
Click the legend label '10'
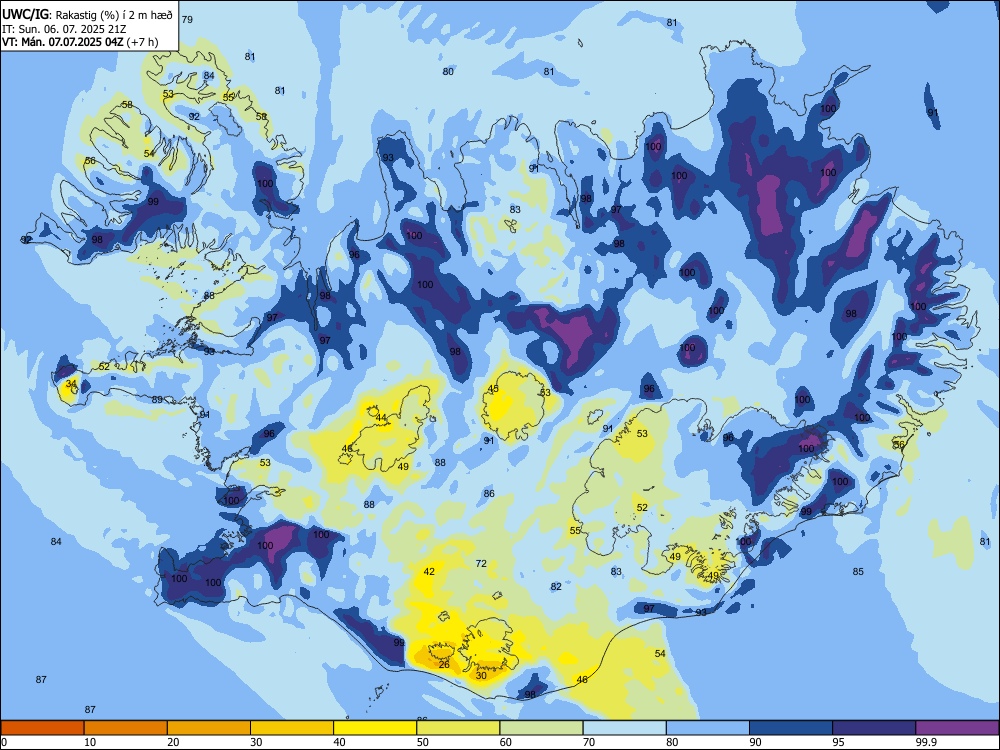[90, 742]
